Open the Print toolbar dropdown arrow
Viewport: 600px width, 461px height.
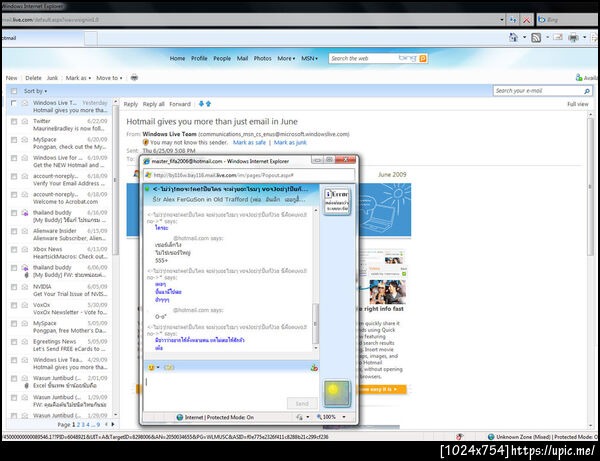pos(584,37)
